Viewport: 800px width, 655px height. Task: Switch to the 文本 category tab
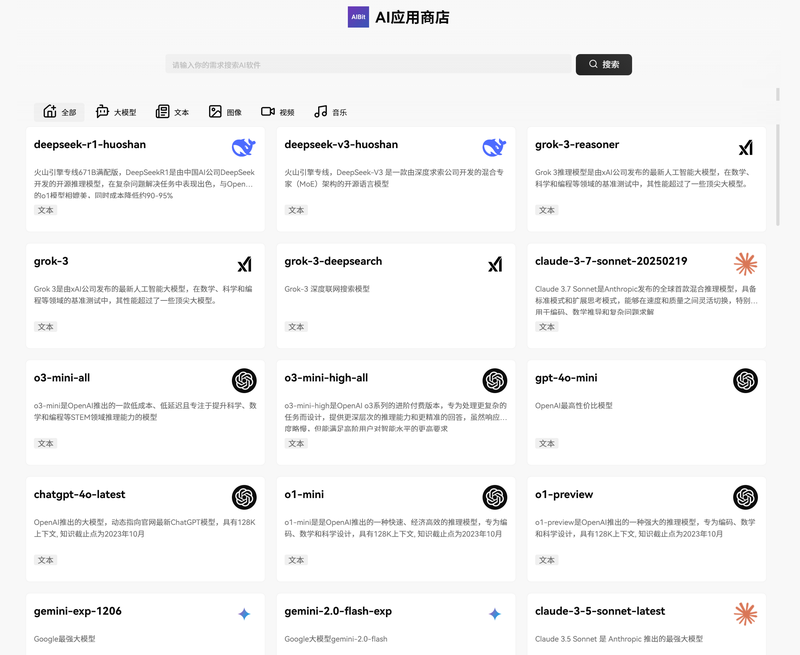coord(172,112)
